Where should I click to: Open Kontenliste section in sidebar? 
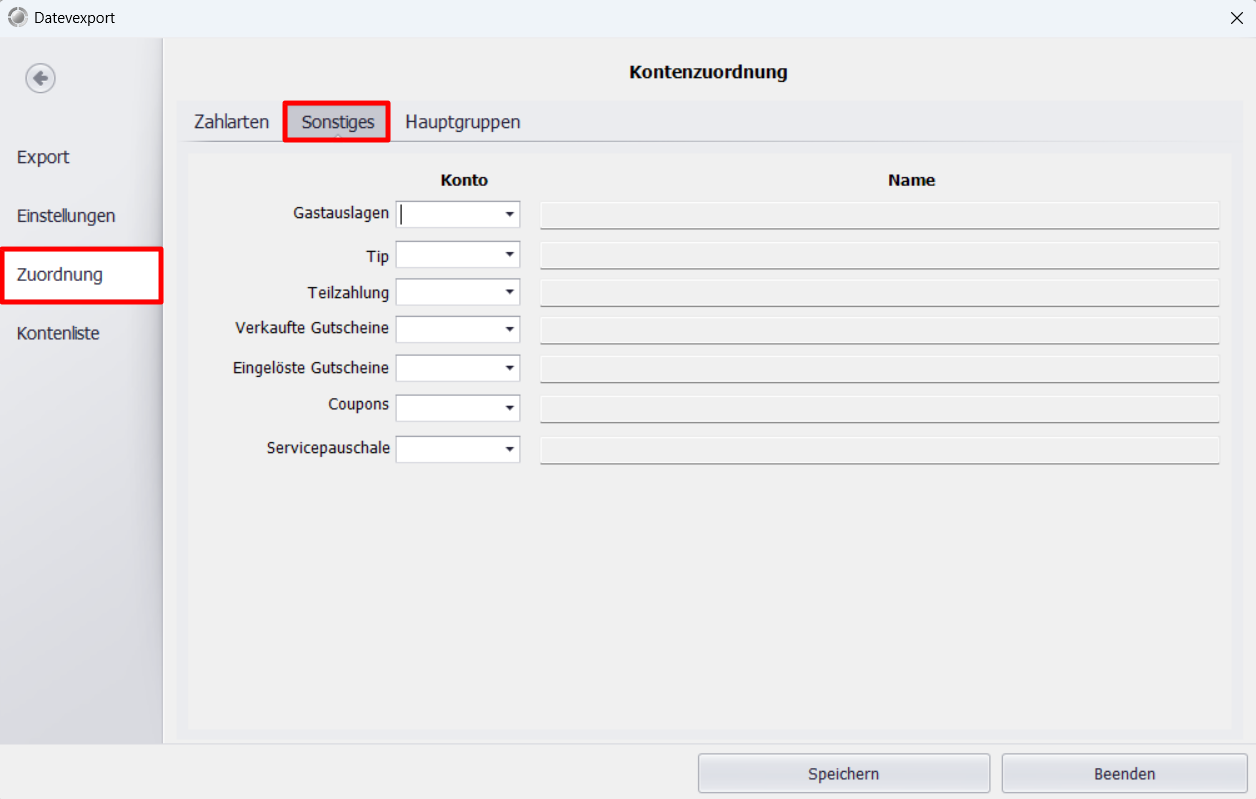pos(58,333)
